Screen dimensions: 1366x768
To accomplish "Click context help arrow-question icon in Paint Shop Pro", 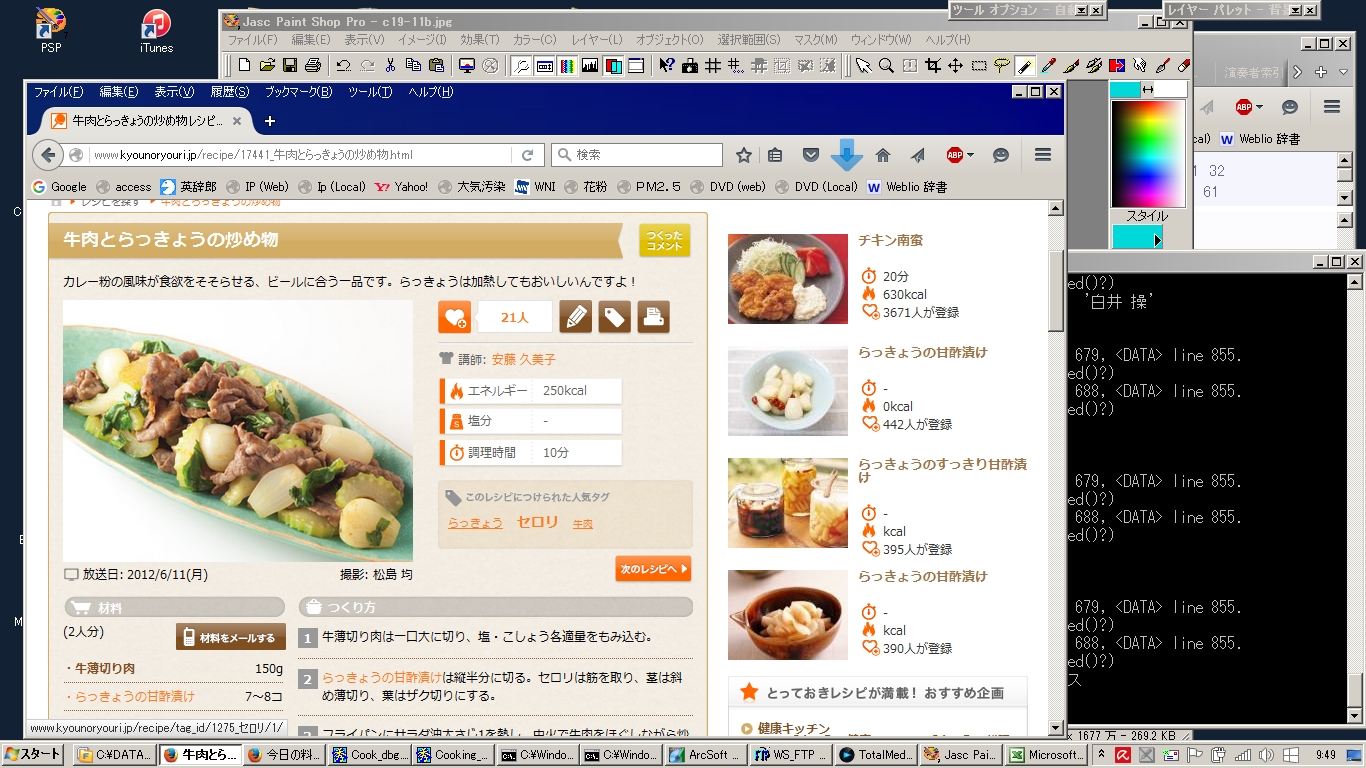I will coord(667,66).
